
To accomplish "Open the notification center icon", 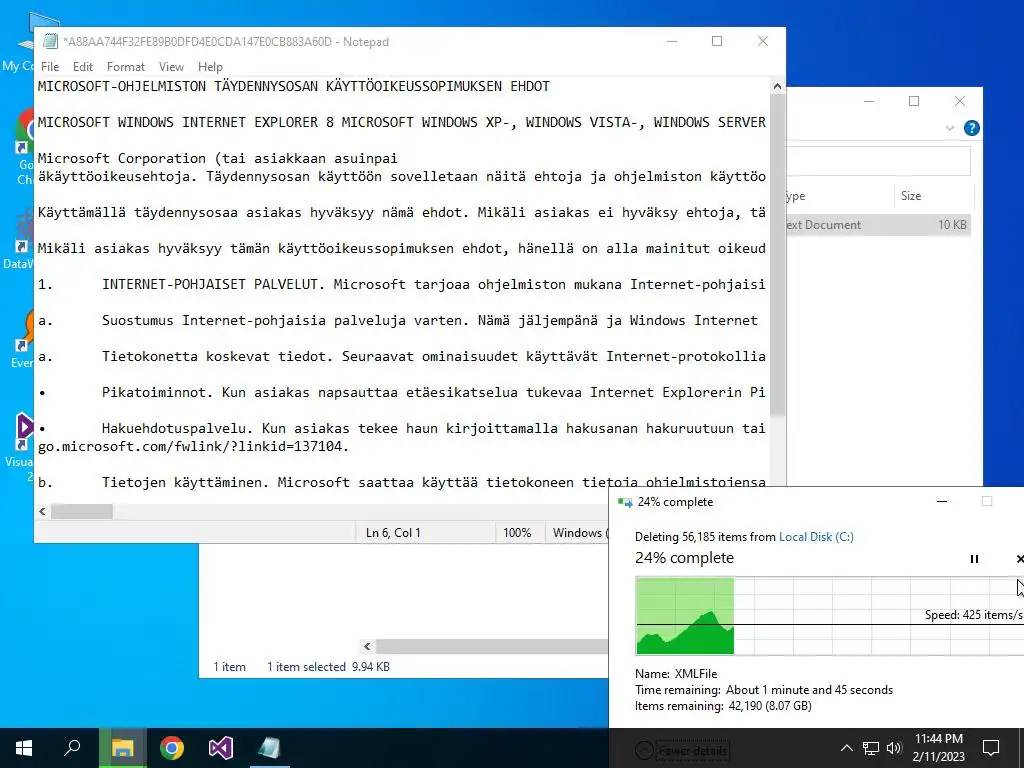I will click(x=991, y=748).
